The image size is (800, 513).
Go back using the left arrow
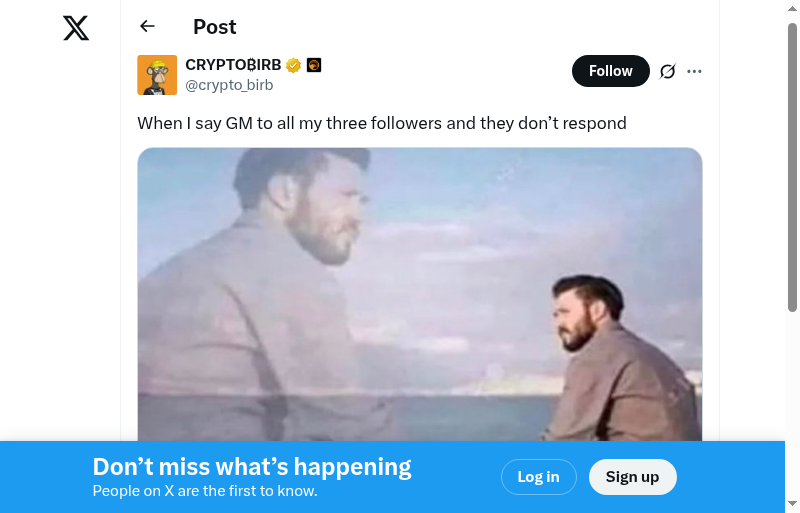coord(148,27)
